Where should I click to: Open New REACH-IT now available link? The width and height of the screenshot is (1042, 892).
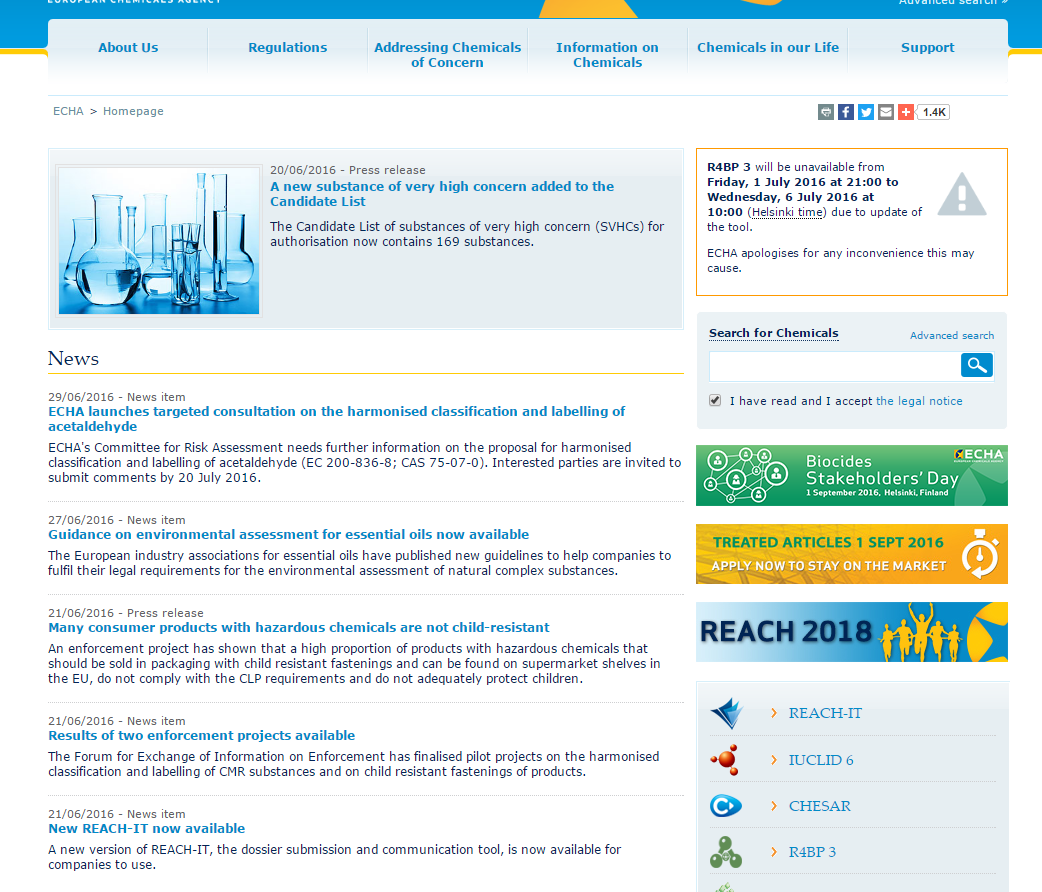click(147, 828)
